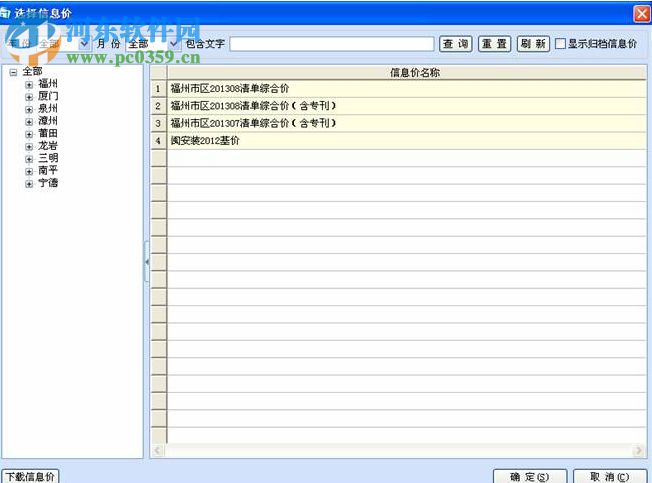Expand the 泉州 tree node
This screenshot has height=483, width=652.
[29, 110]
